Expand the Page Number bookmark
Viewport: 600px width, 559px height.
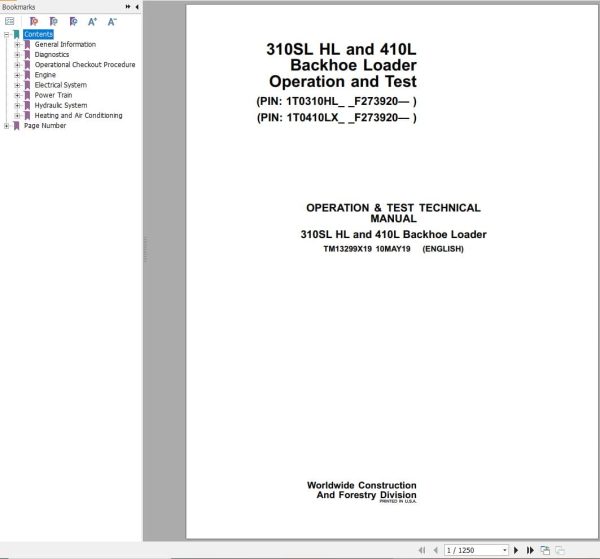pyautogui.click(x=7, y=125)
